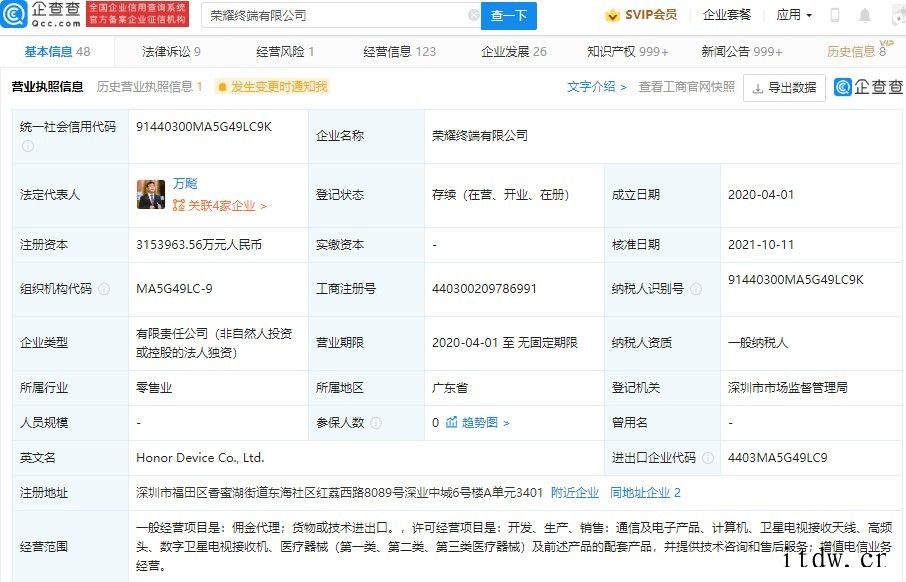The width and height of the screenshot is (906, 582).
Task: Open 同地址企业 2 link
Action: point(645,493)
